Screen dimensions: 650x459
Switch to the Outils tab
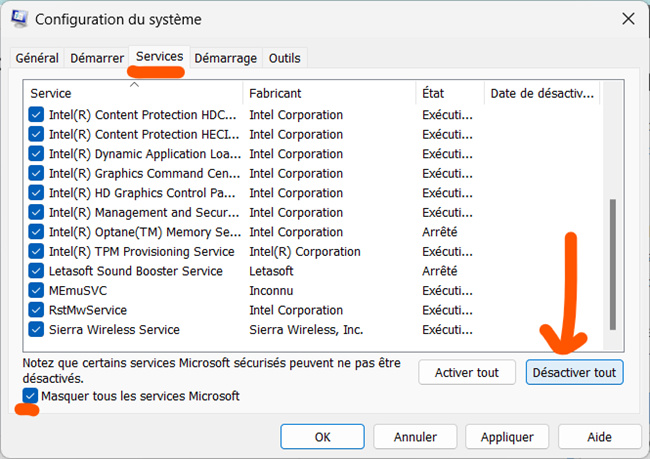(284, 59)
